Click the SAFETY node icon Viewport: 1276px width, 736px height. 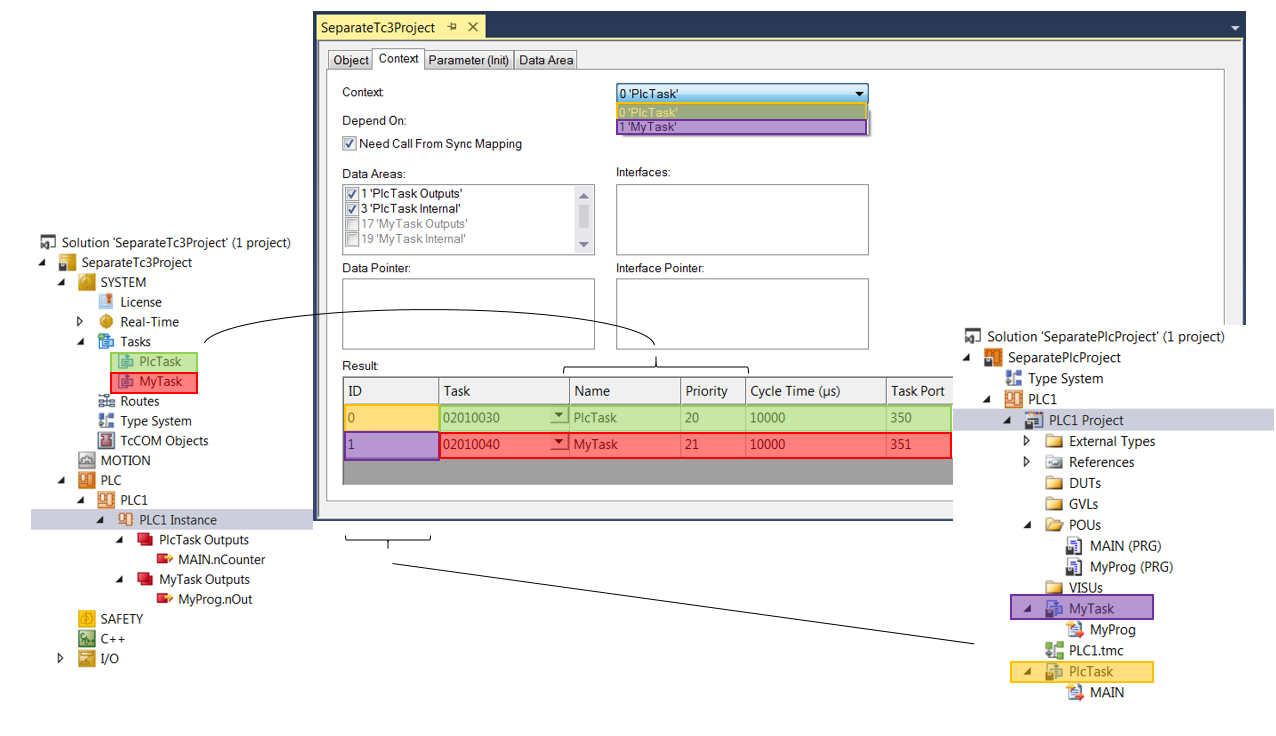[x=87, y=619]
